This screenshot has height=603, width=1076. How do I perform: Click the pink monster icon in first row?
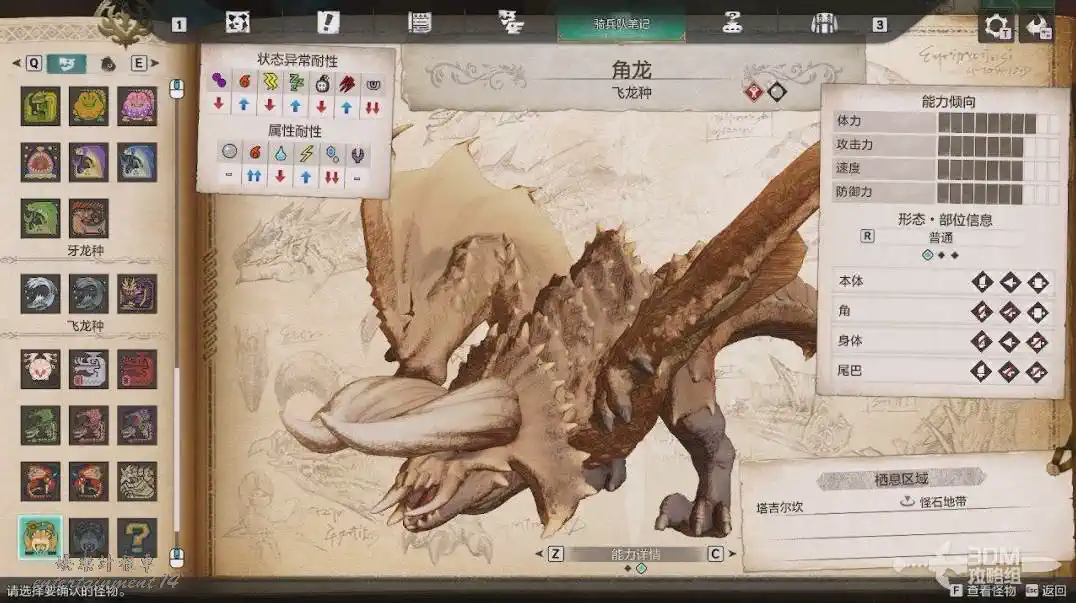point(137,106)
